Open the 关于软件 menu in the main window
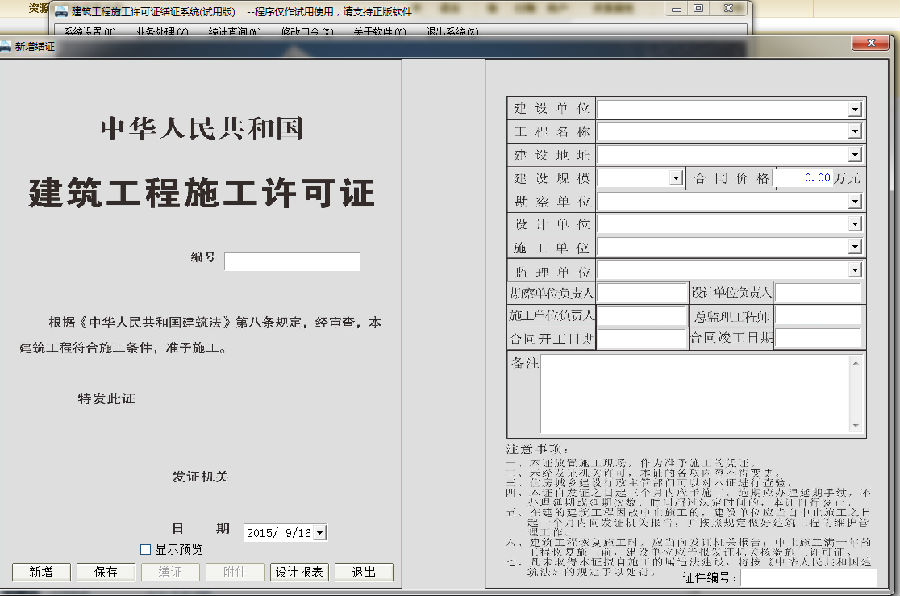The height and width of the screenshot is (596, 900). pyautogui.click(x=379, y=31)
